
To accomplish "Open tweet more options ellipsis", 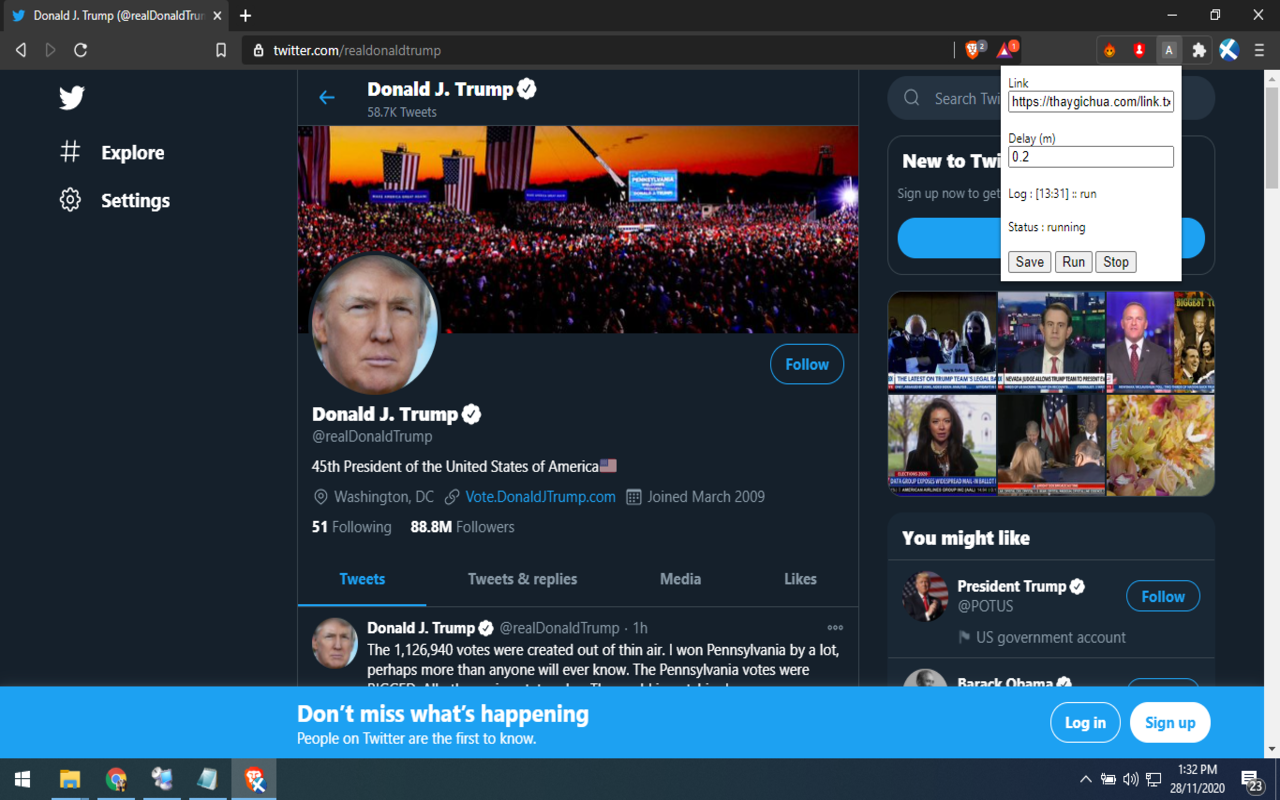I will [x=835, y=628].
